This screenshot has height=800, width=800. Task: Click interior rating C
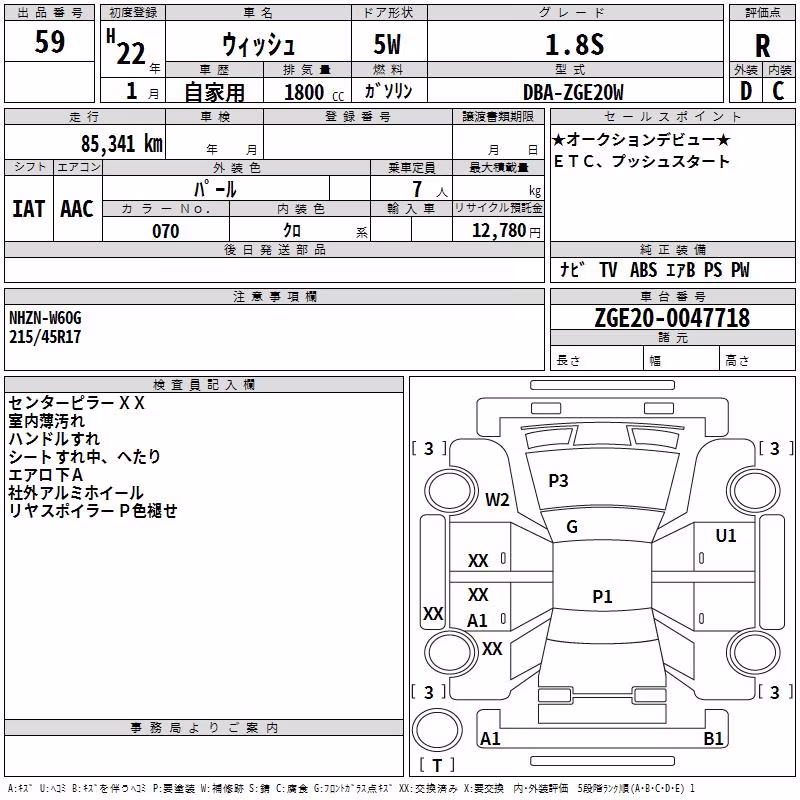(x=778, y=91)
